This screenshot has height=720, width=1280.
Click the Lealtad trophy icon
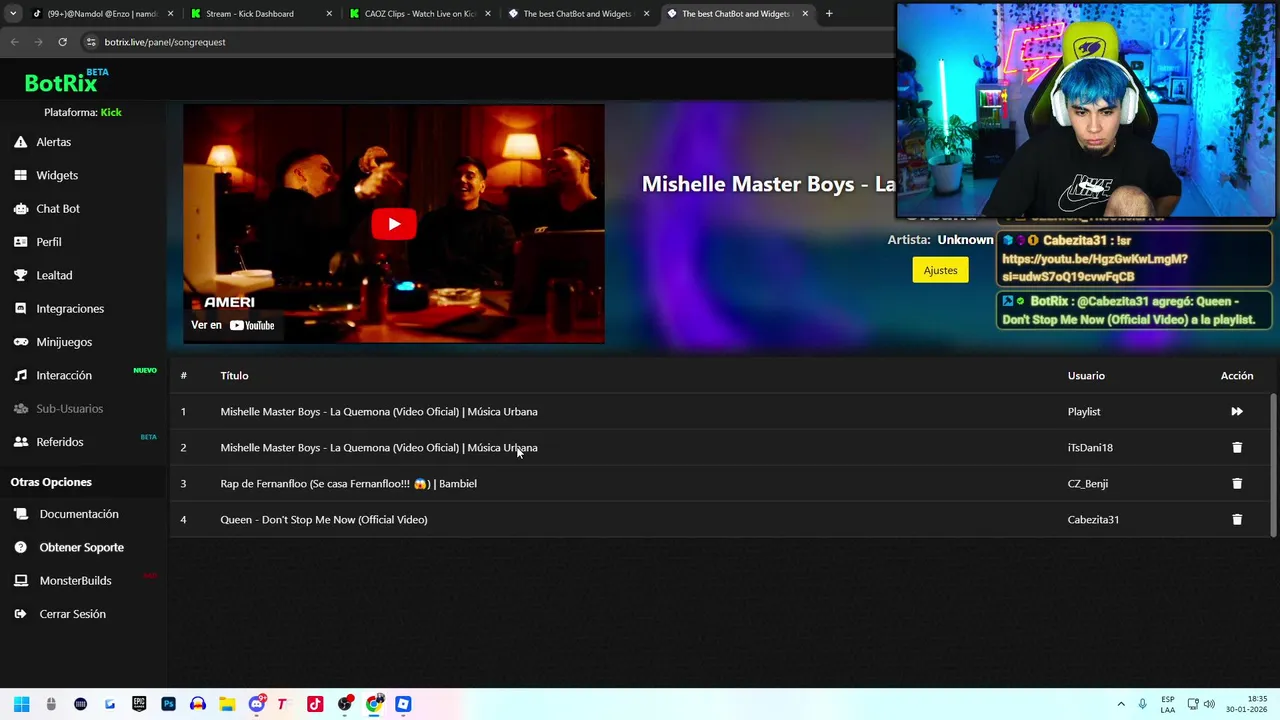[x=20, y=275]
